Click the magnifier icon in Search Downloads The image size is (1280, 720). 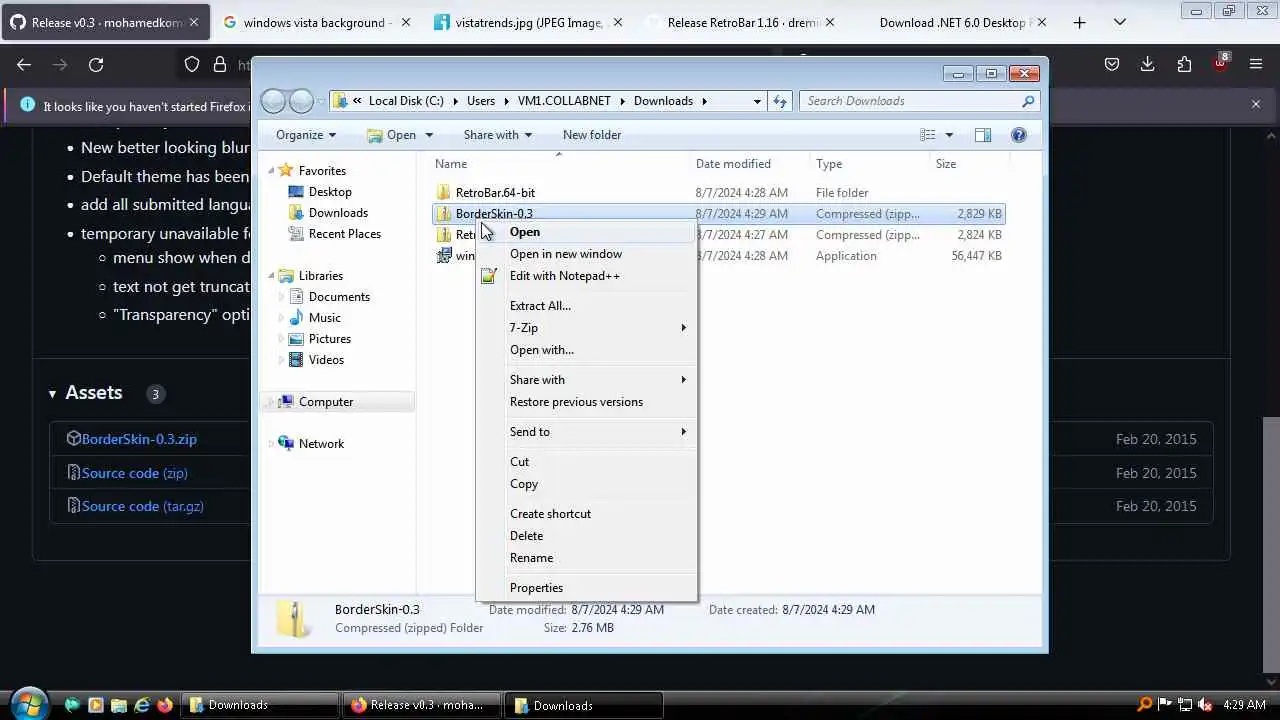1027,101
